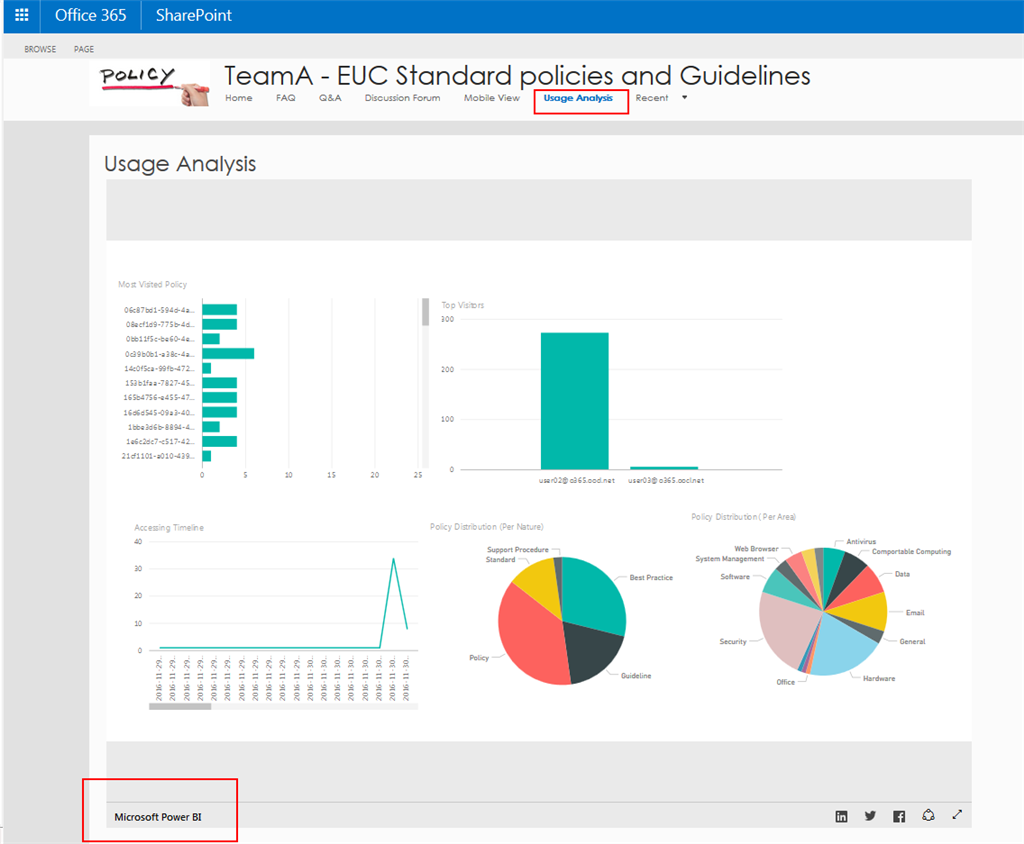Viewport: 1024px width, 844px height.
Task: Click the 'Support Procedure' pie label
Action: coord(517,549)
